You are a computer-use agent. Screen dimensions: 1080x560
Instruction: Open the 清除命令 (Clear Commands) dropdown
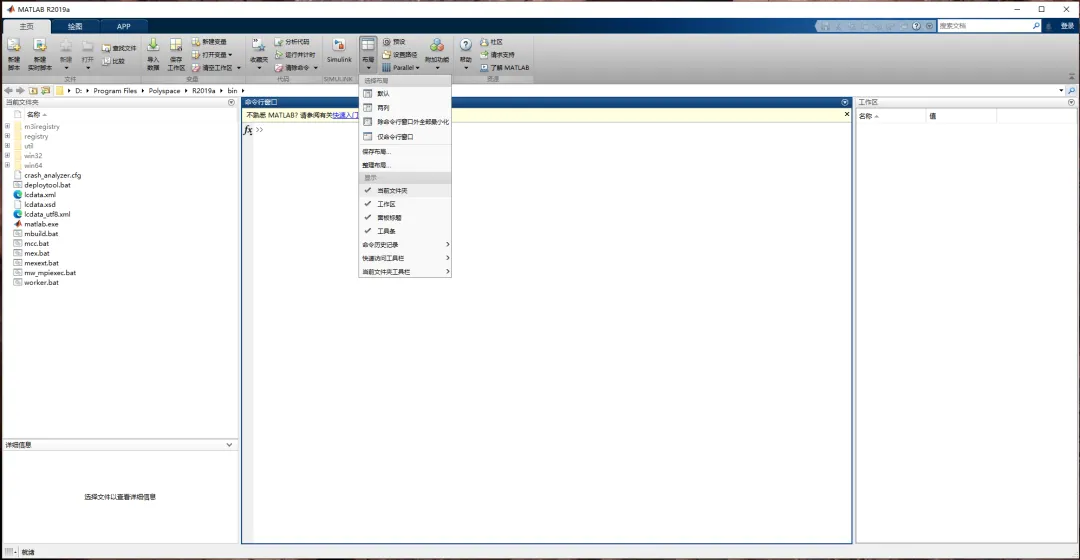[315, 68]
